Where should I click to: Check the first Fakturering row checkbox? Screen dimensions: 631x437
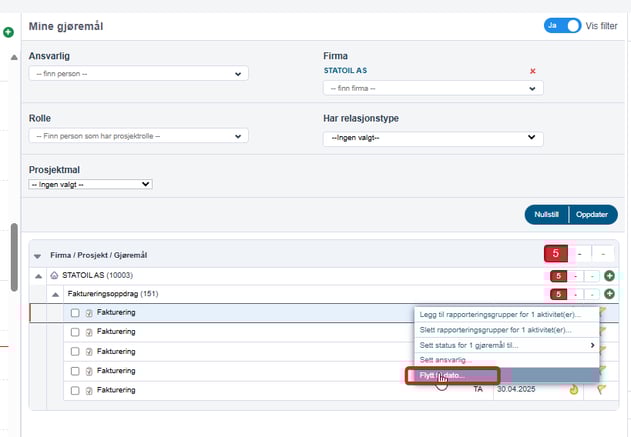coord(75,313)
